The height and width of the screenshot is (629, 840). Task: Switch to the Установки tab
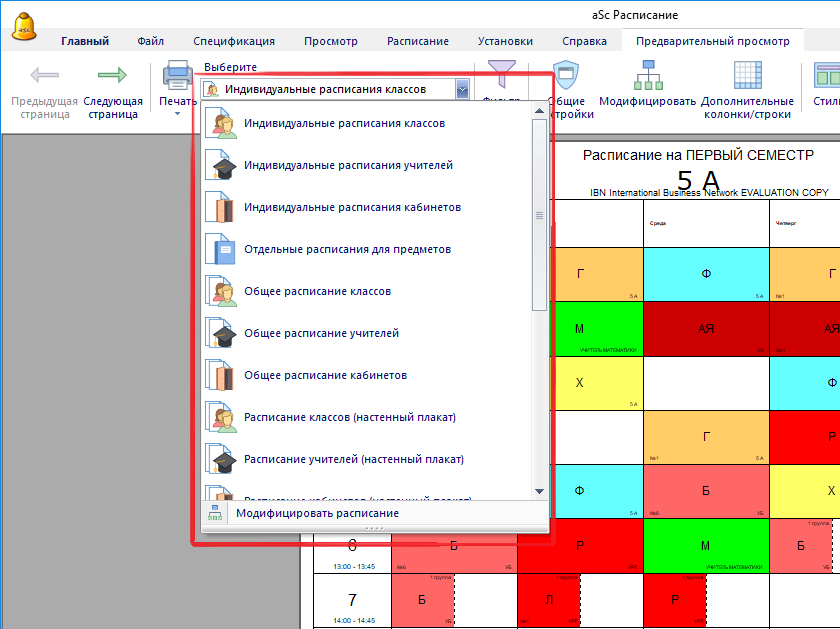click(505, 41)
